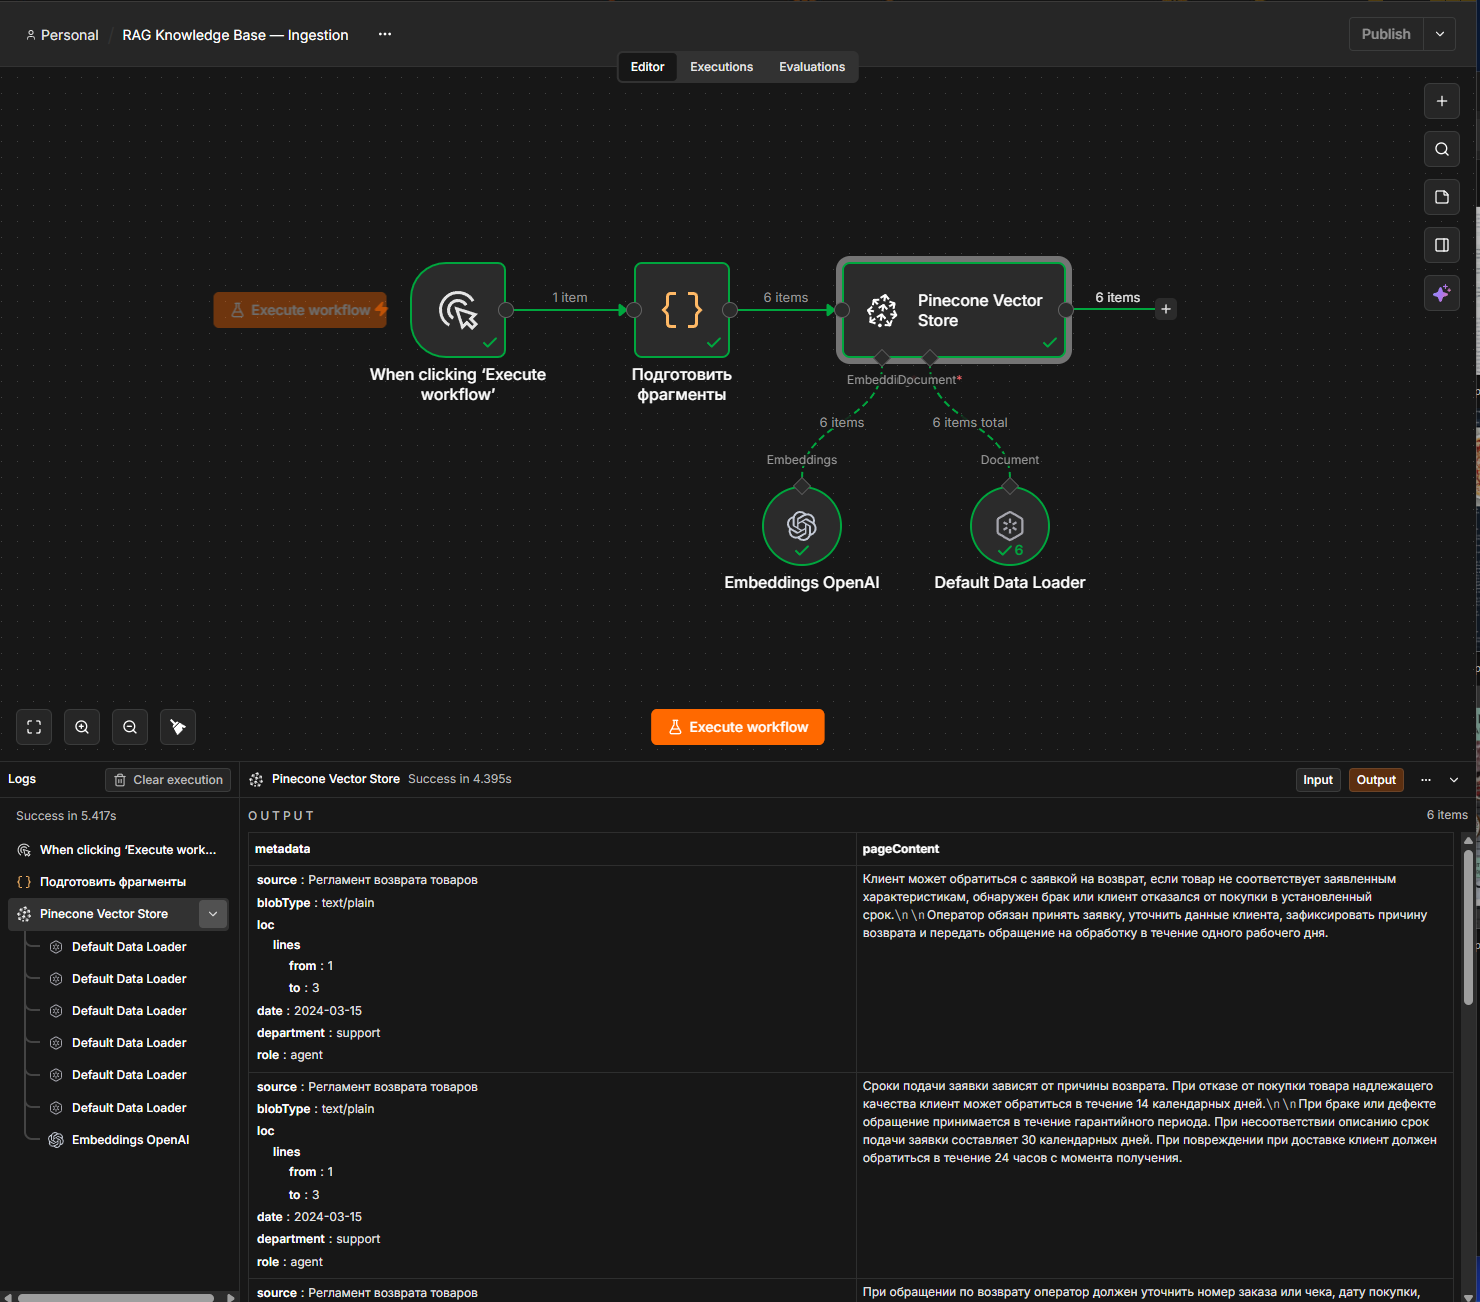1480x1302 pixels.
Task: Rename the RAG Knowledge Base — Ingestion title
Action: 236,35
